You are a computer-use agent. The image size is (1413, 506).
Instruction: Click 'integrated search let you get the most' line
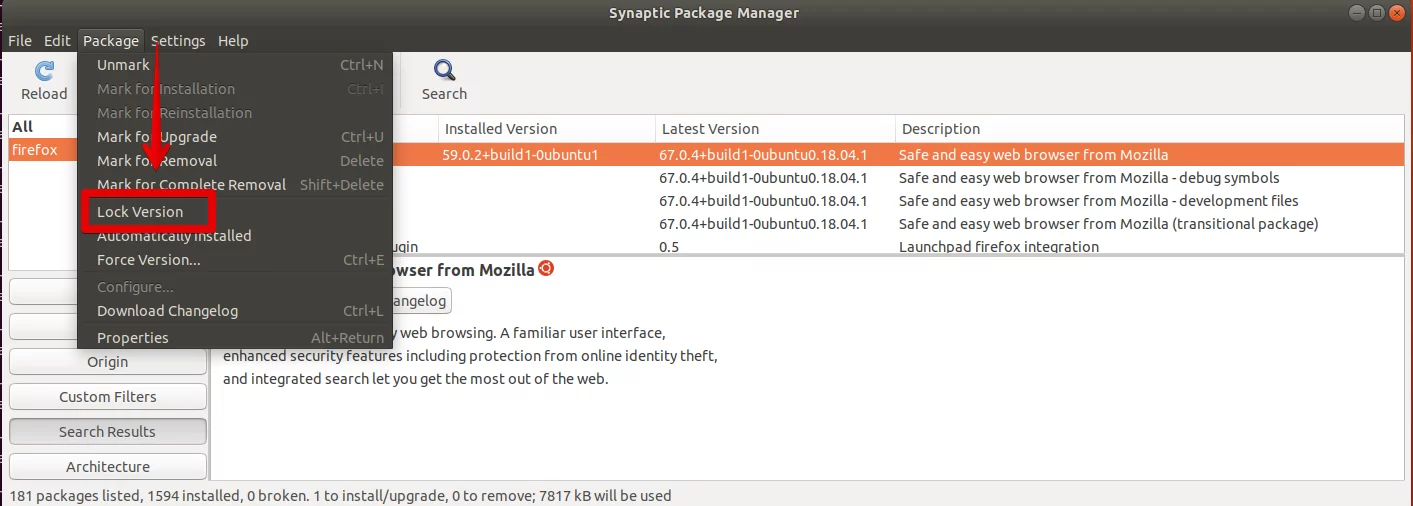click(415, 380)
